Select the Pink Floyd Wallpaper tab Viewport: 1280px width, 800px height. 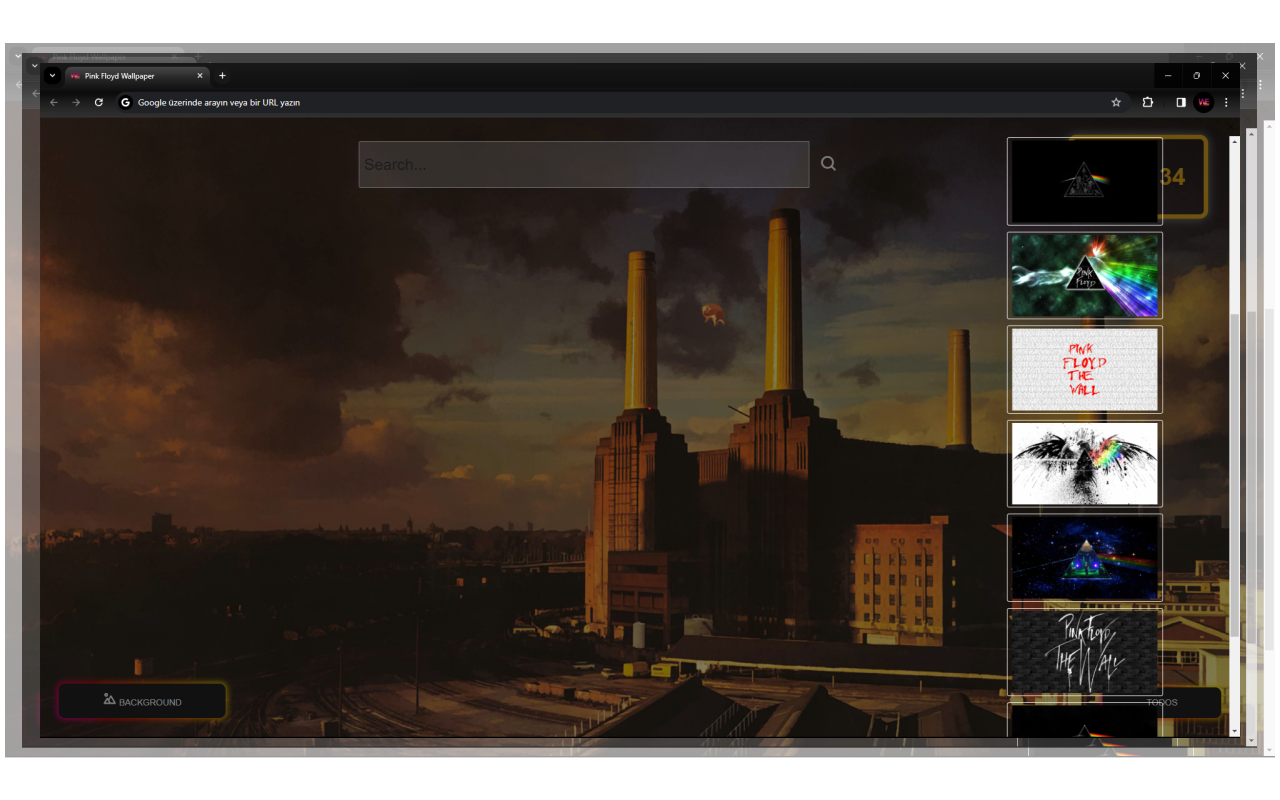pyautogui.click(x=137, y=76)
